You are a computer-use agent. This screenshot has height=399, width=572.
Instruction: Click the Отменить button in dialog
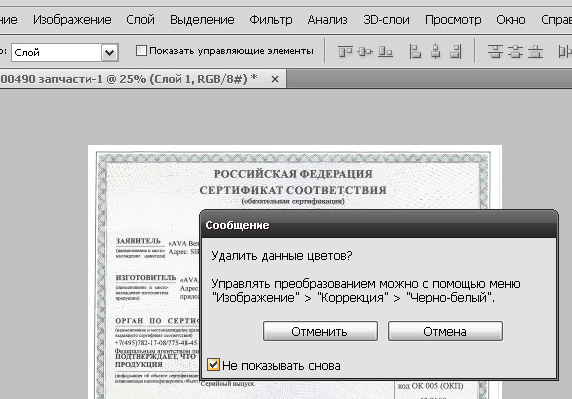pos(320,331)
